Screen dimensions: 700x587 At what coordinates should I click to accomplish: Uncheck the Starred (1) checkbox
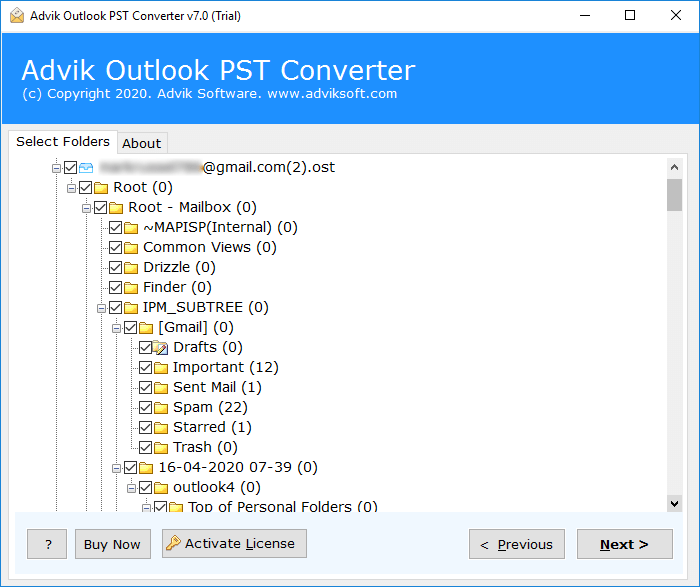pyautogui.click(x=146, y=428)
